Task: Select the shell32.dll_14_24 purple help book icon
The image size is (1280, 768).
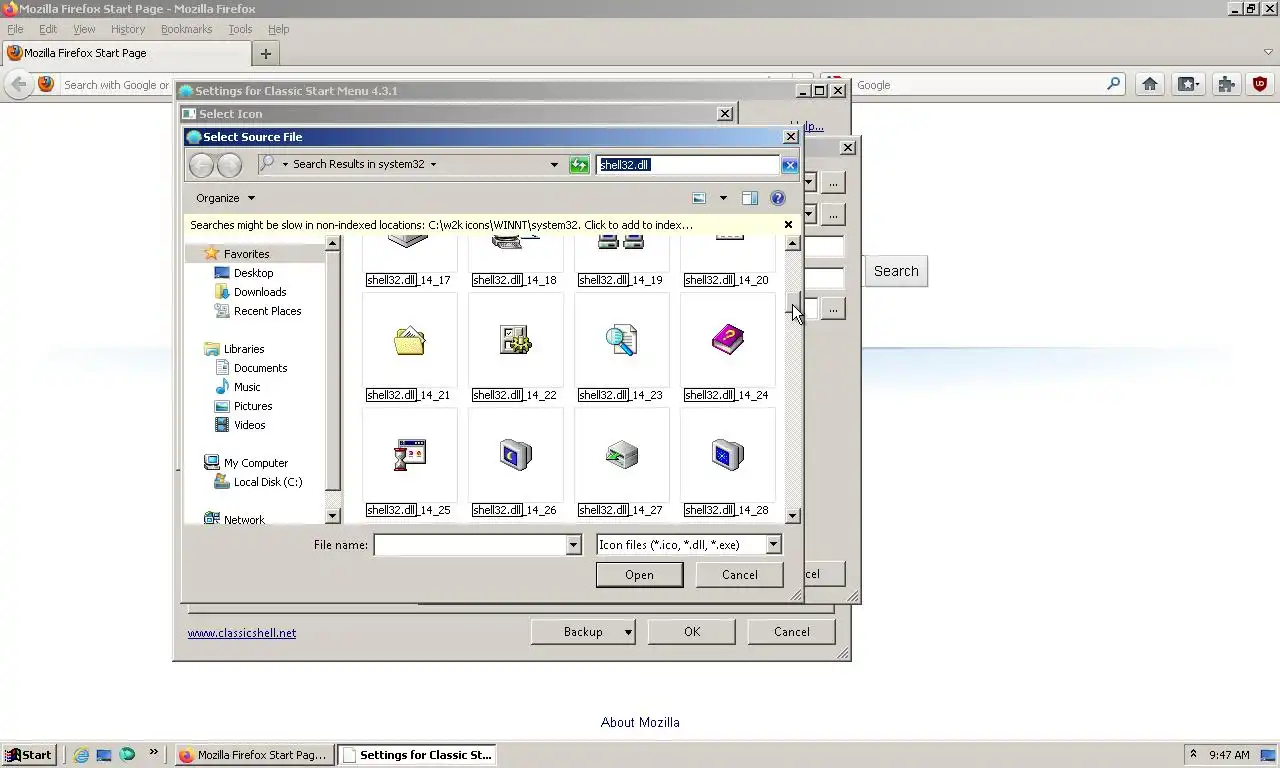Action: click(x=728, y=340)
